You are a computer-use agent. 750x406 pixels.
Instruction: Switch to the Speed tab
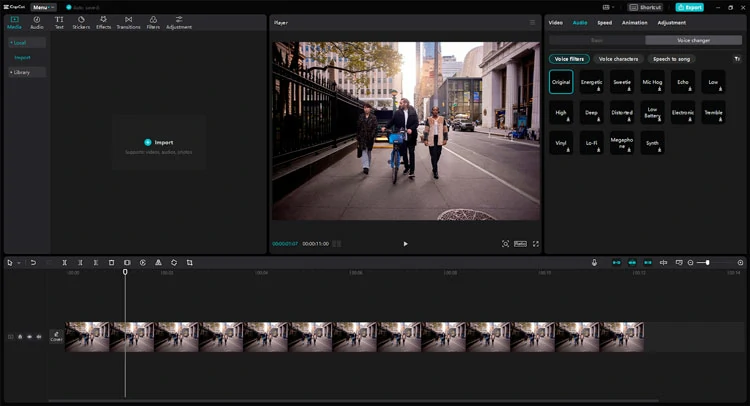605,22
